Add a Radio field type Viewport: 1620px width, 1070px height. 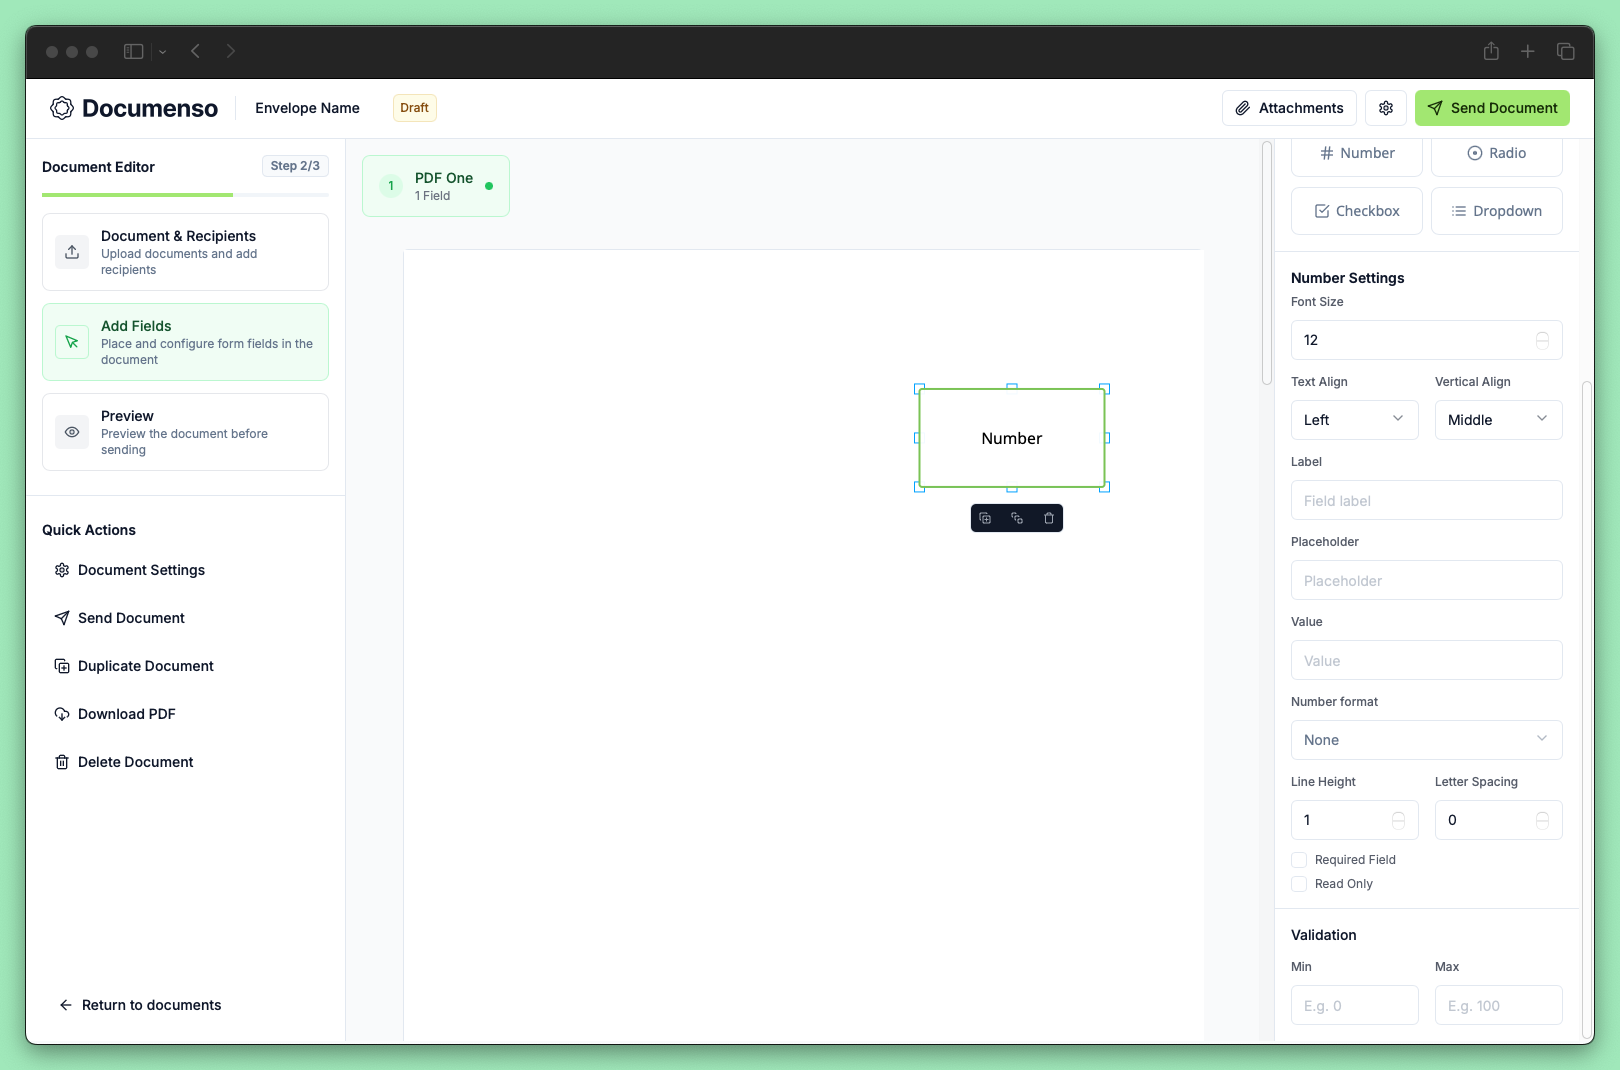click(x=1496, y=153)
